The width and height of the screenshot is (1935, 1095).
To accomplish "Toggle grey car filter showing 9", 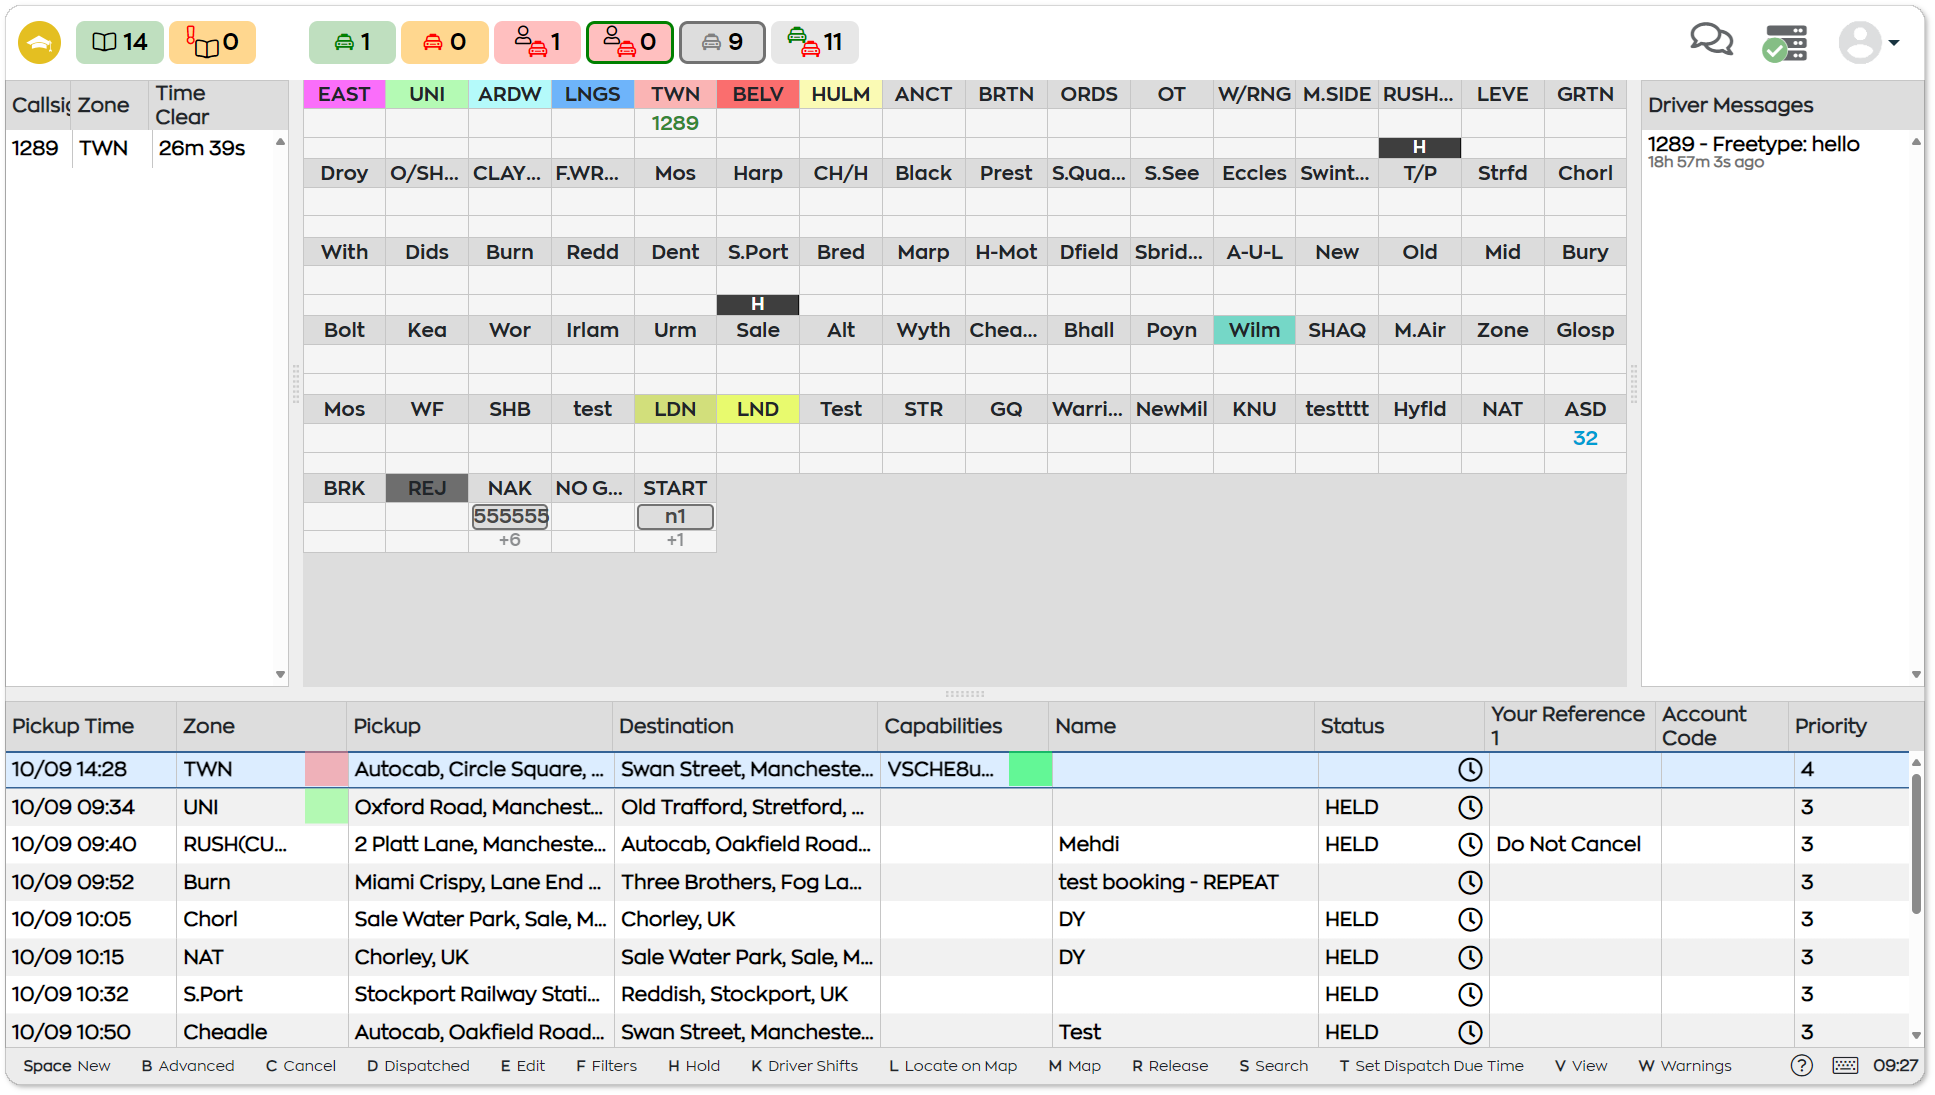I will [722, 42].
